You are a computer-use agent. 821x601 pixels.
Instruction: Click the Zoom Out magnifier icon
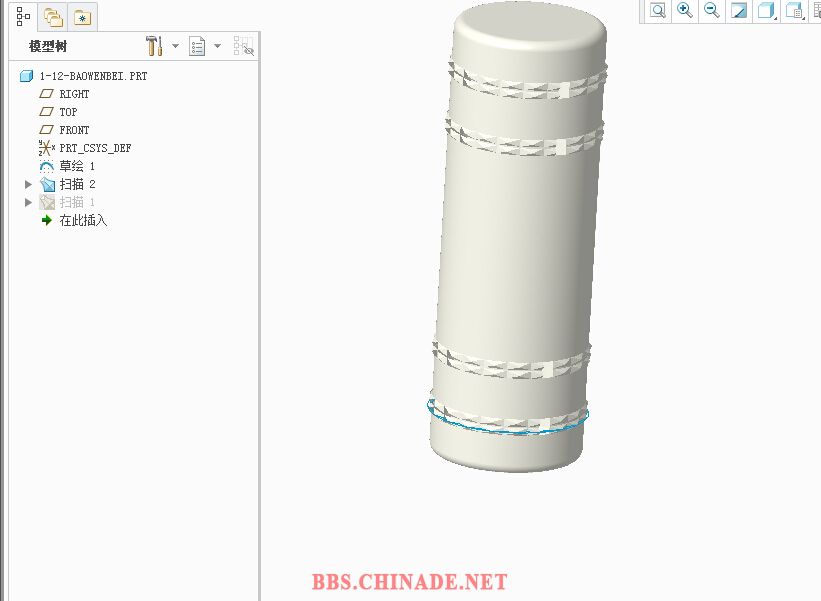[712, 10]
